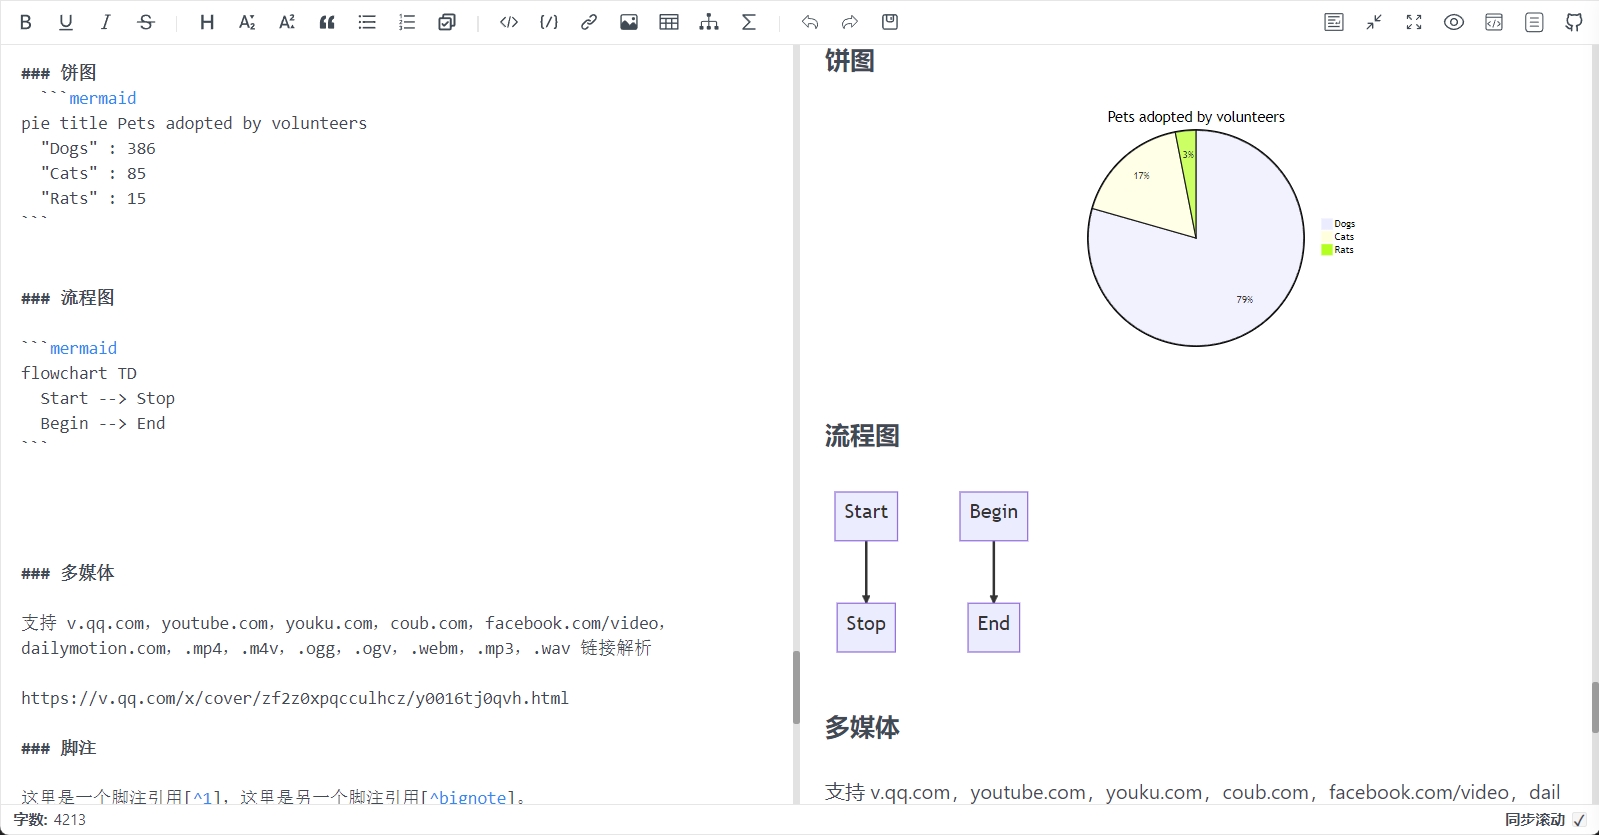This screenshot has height=835, width=1599.
Task: Insert inline code with the </> icon
Action: (x=509, y=22)
